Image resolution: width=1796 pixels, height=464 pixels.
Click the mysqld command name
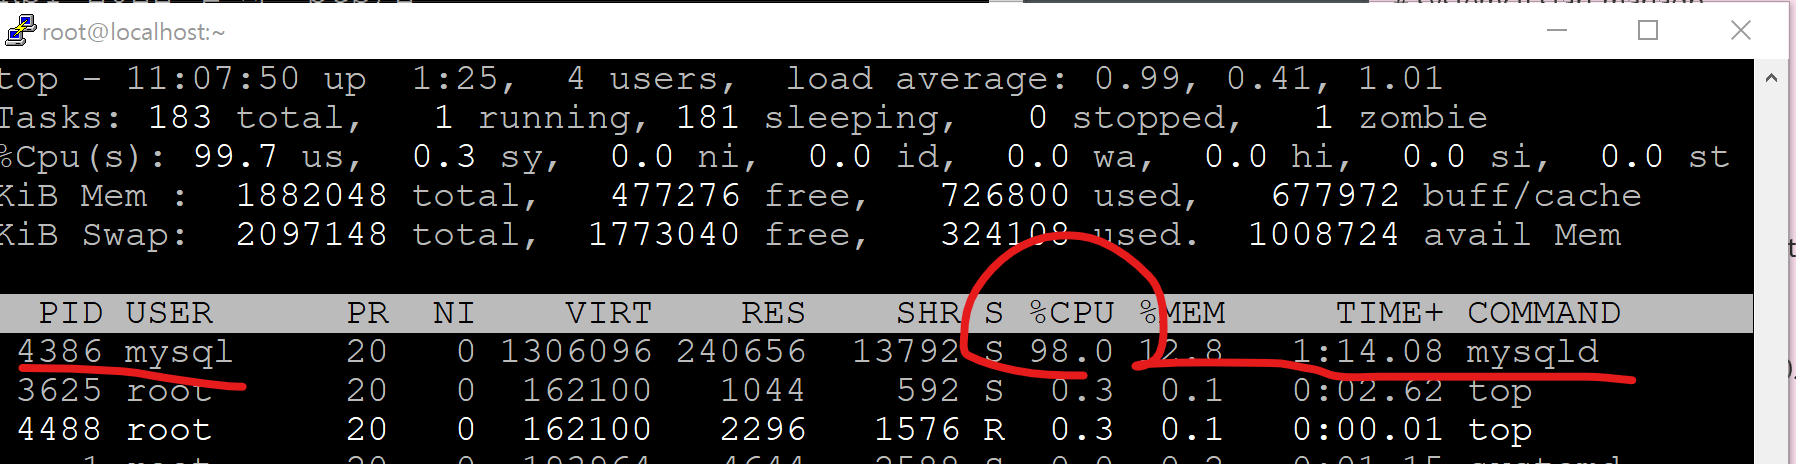(x=1533, y=352)
